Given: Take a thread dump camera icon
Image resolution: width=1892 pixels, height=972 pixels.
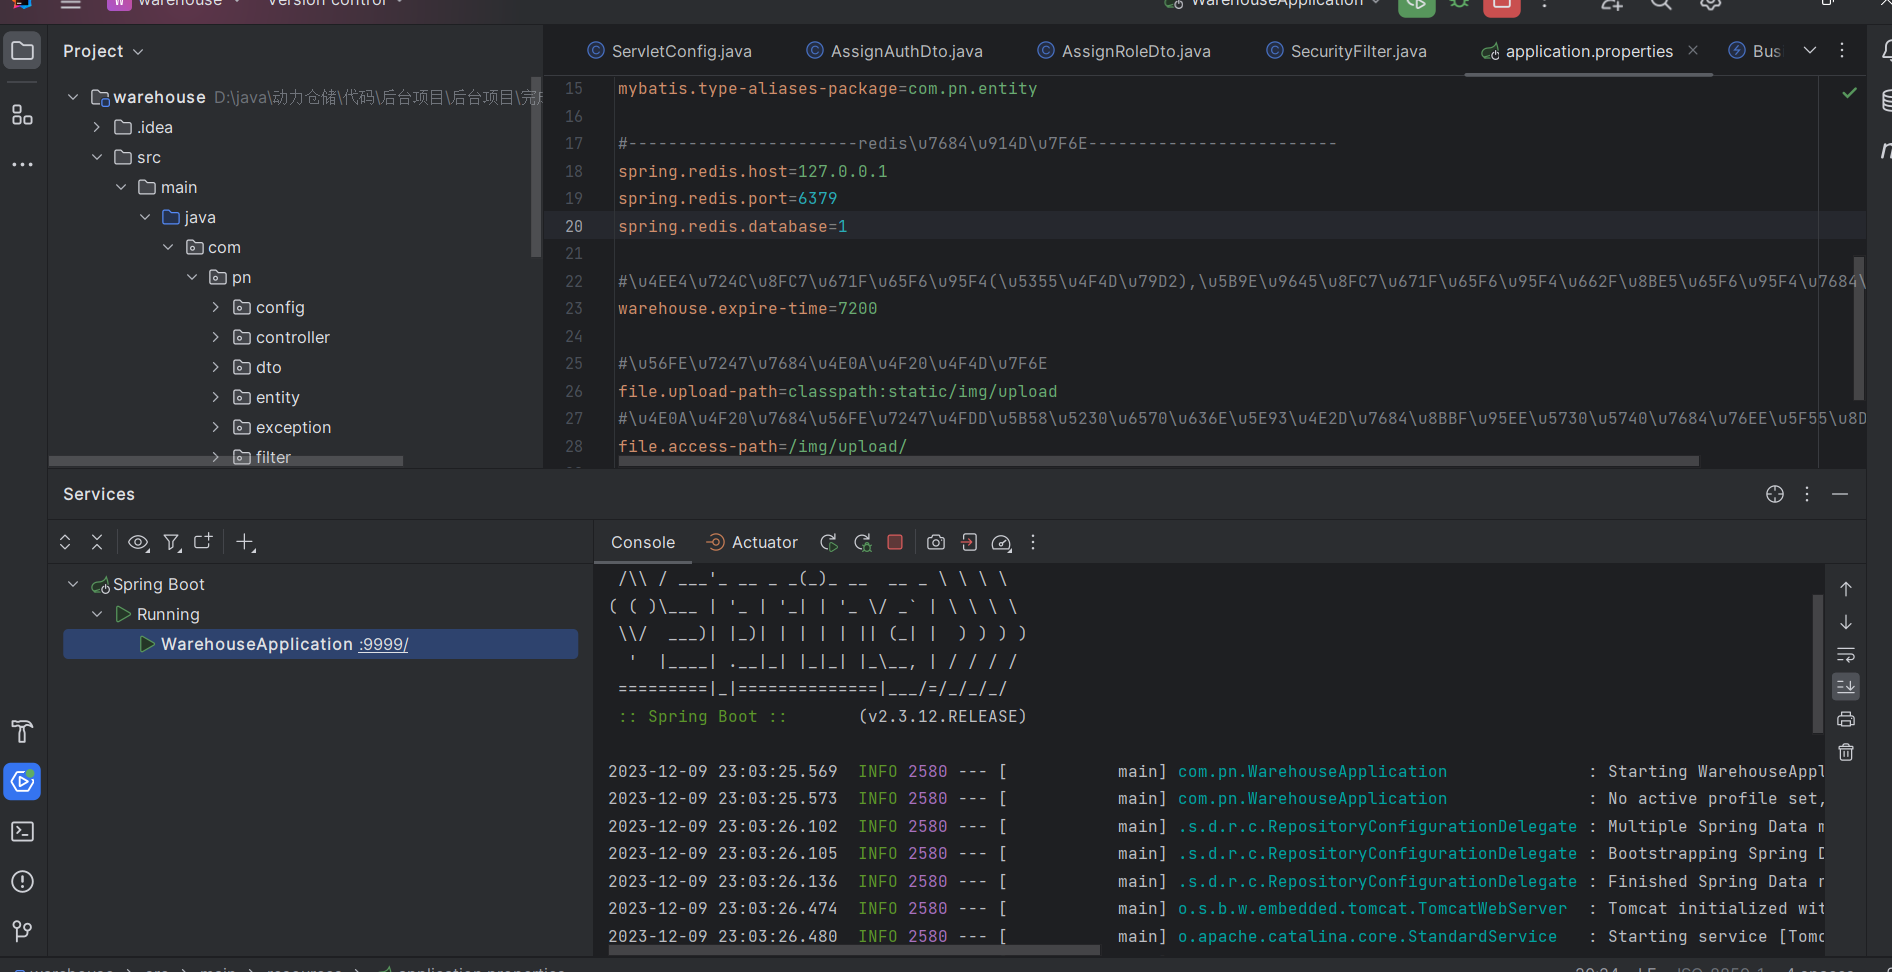Looking at the screenshot, I should pos(936,542).
